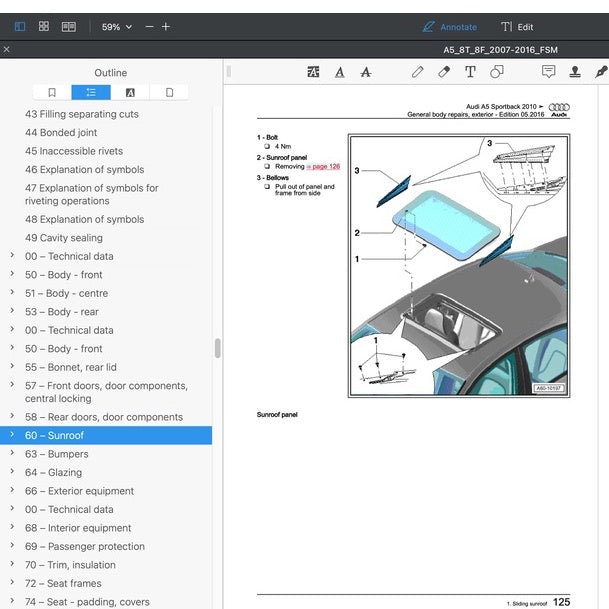Add a text box with T tool
This screenshot has width=609, height=609.
(x=470, y=72)
